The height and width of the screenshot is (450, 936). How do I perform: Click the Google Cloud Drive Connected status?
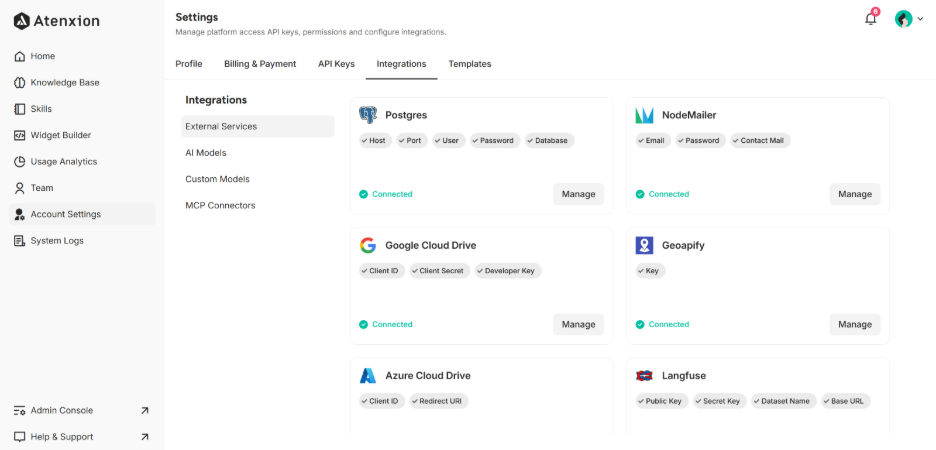[x=386, y=325]
